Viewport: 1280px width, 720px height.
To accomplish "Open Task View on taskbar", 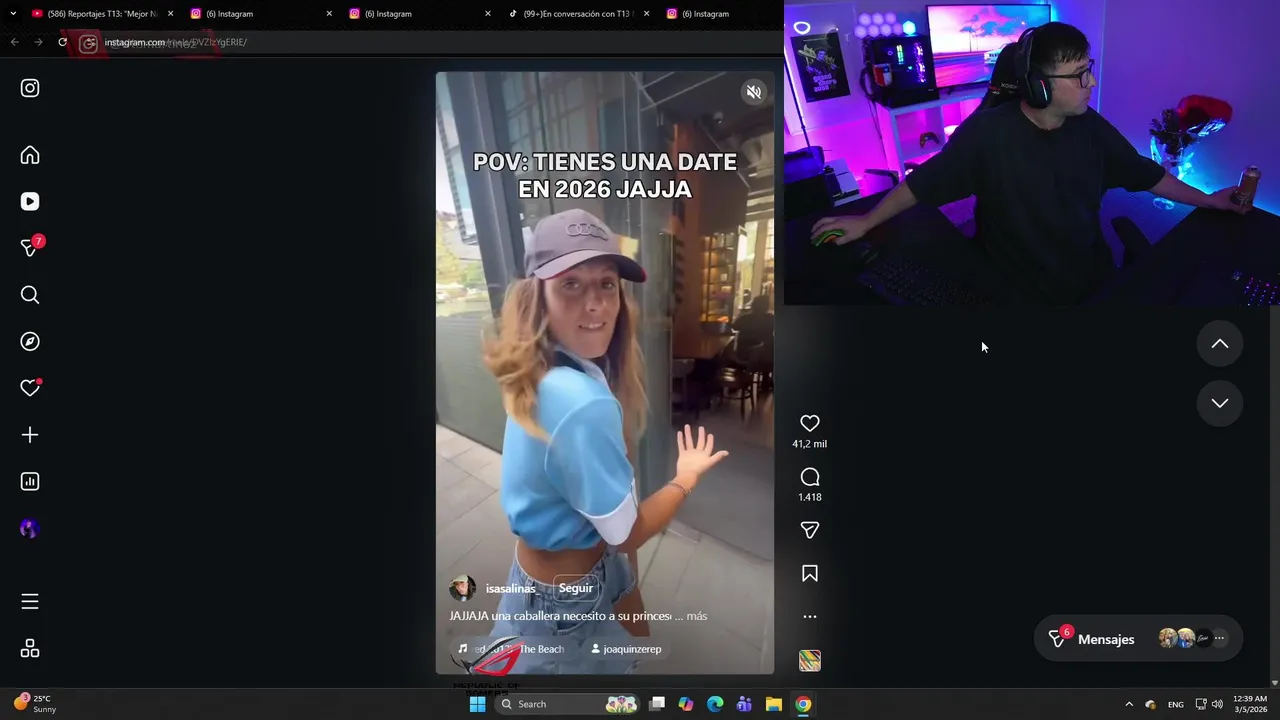I will [657, 704].
